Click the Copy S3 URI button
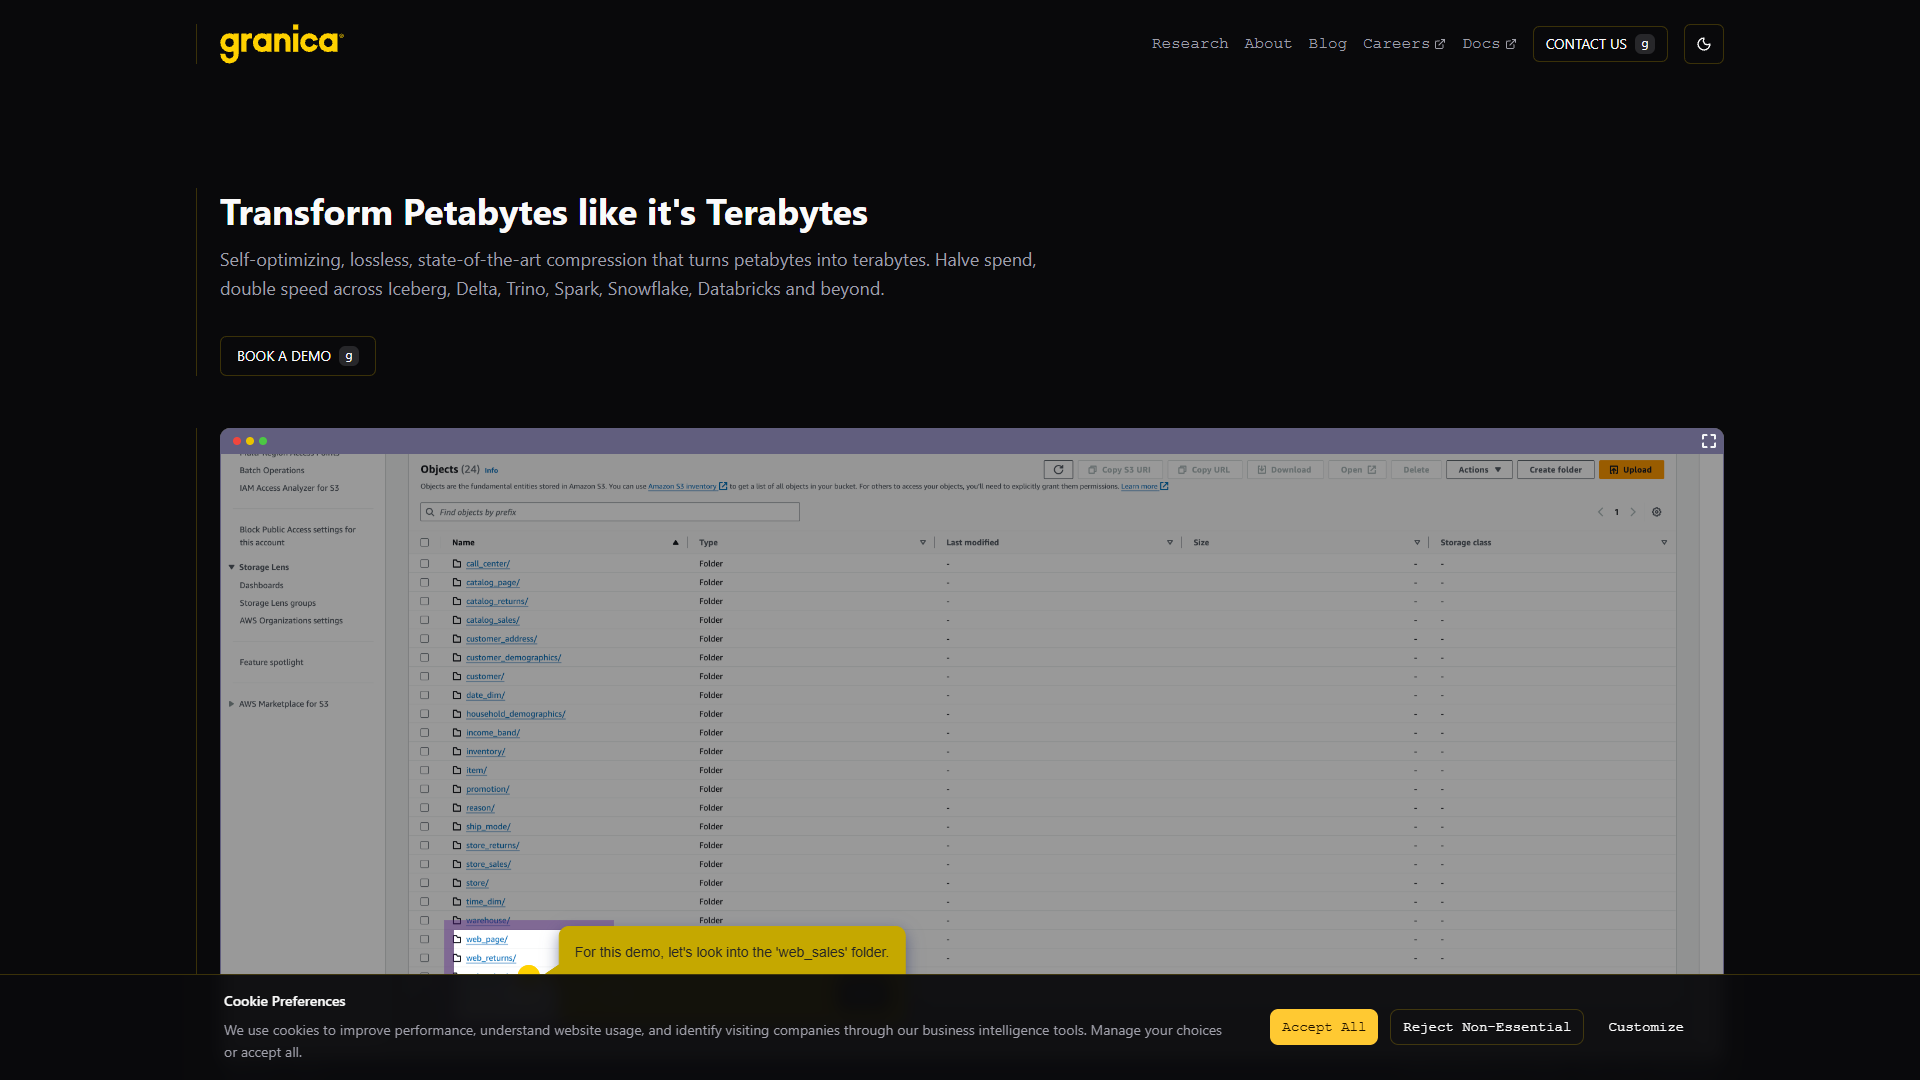The image size is (1920, 1080). (x=1120, y=470)
